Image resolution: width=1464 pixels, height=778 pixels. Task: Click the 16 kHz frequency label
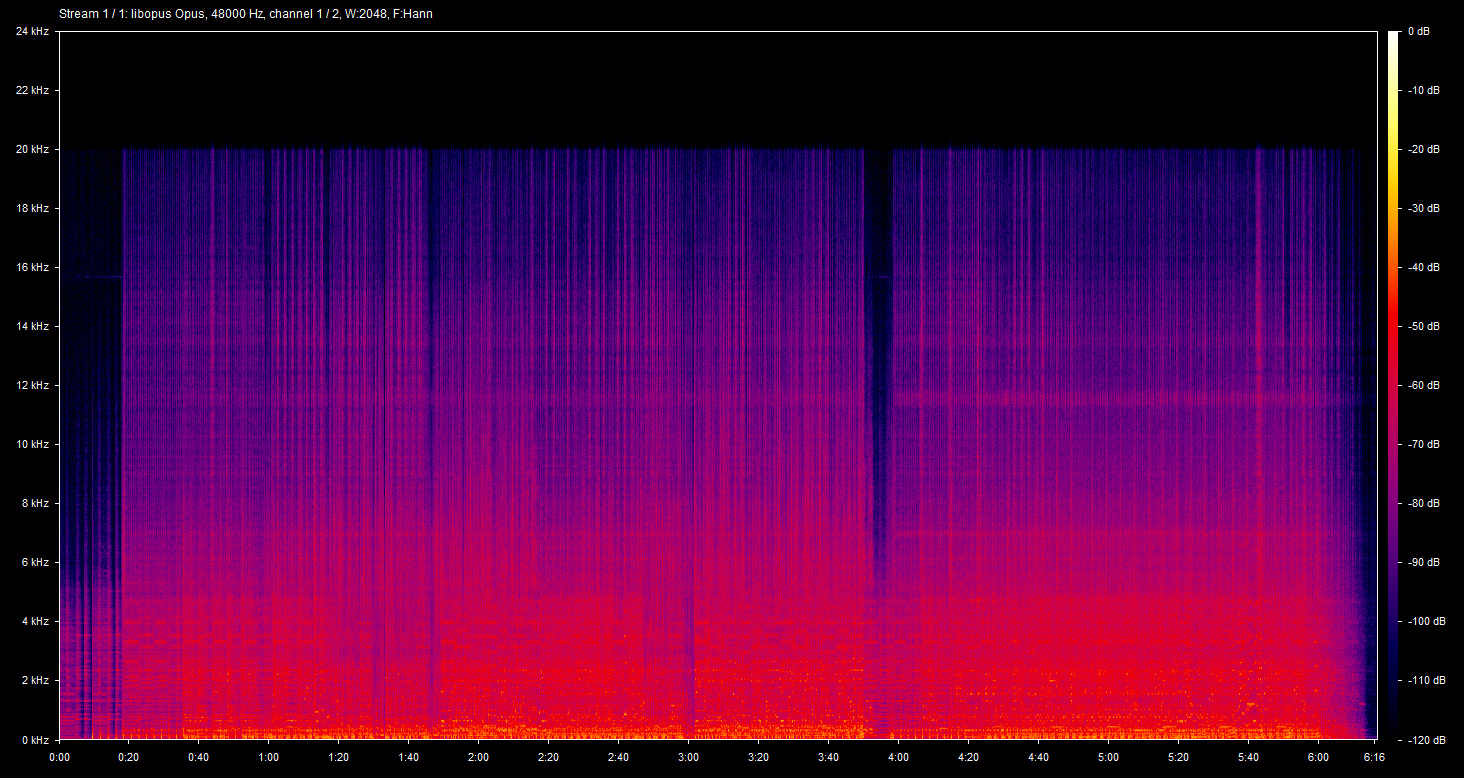coord(31,267)
